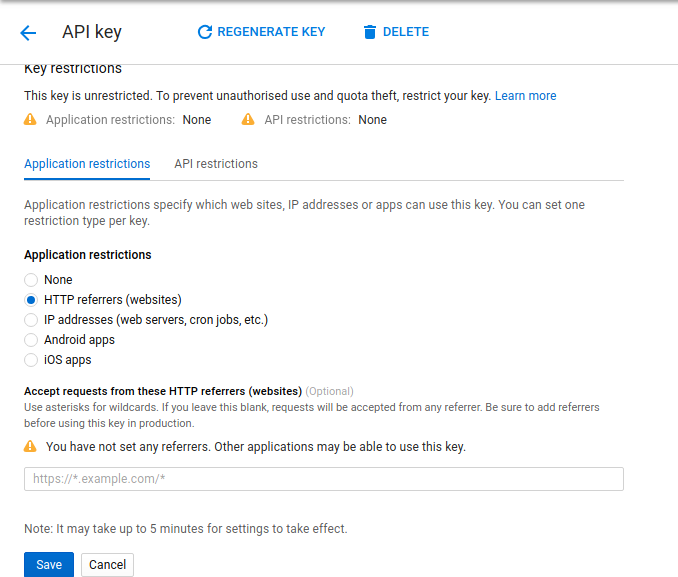The image size is (678, 577).
Task: Click the API key page title
Action: [x=92, y=32]
